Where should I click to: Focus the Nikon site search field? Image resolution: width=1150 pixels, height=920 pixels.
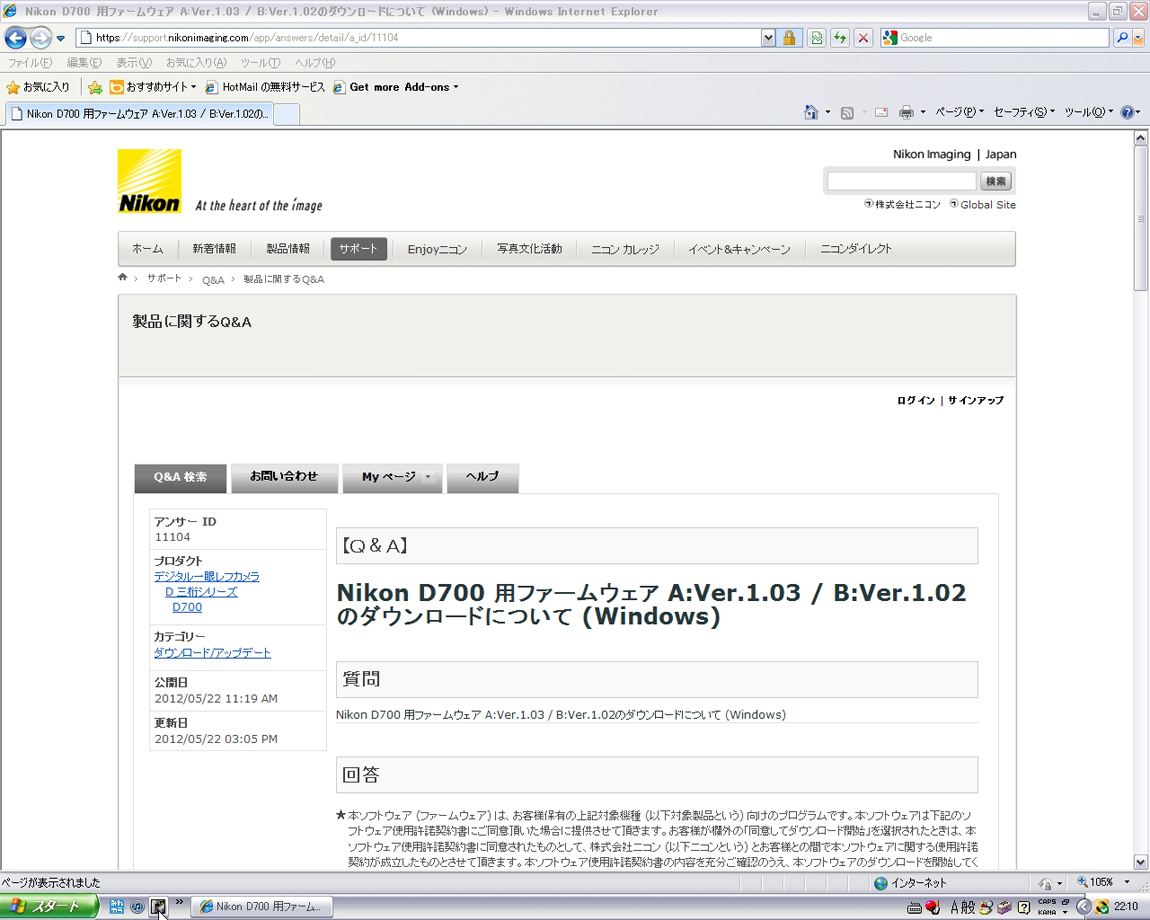pos(901,181)
